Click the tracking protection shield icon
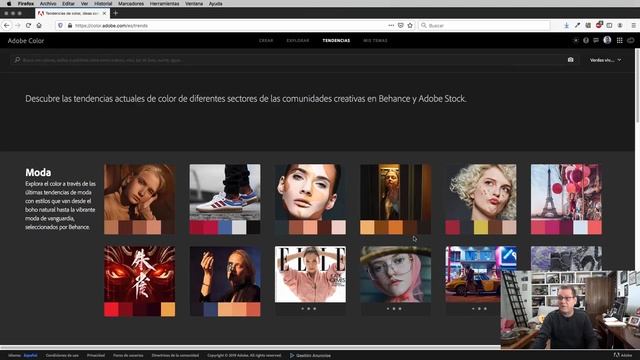640x360 pixels. click(60, 25)
